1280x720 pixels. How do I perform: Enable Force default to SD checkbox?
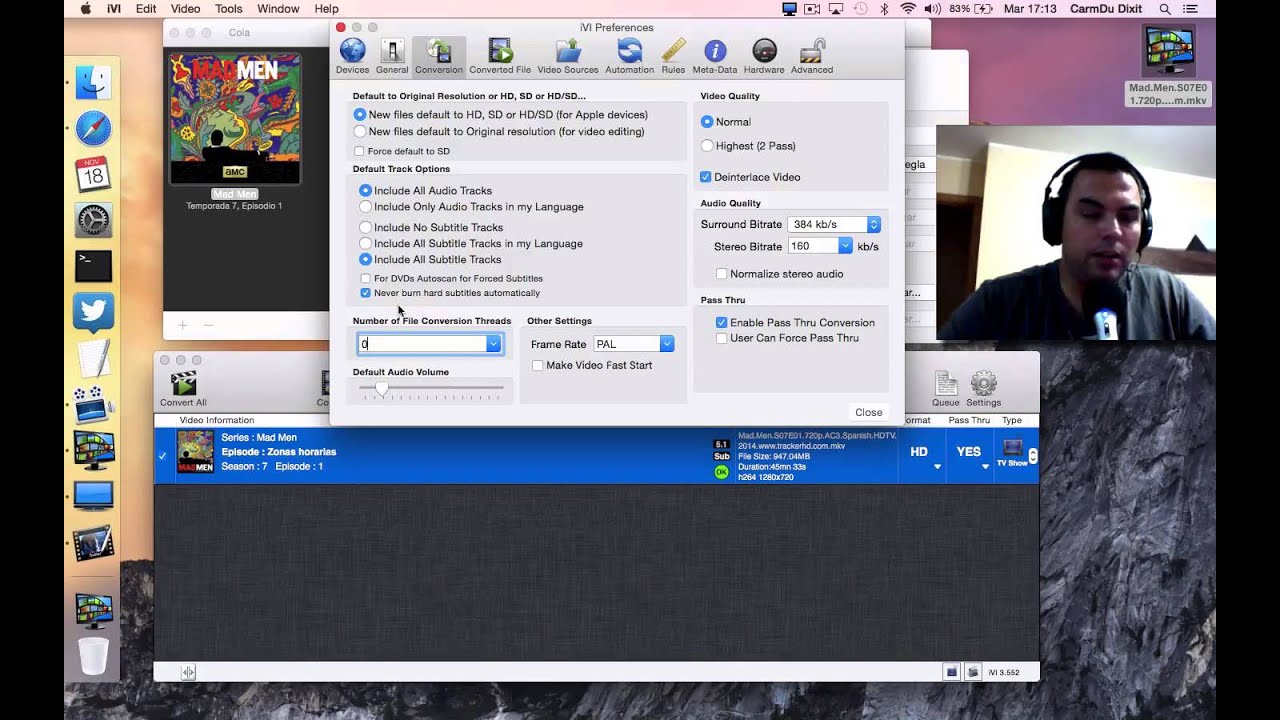click(x=359, y=151)
